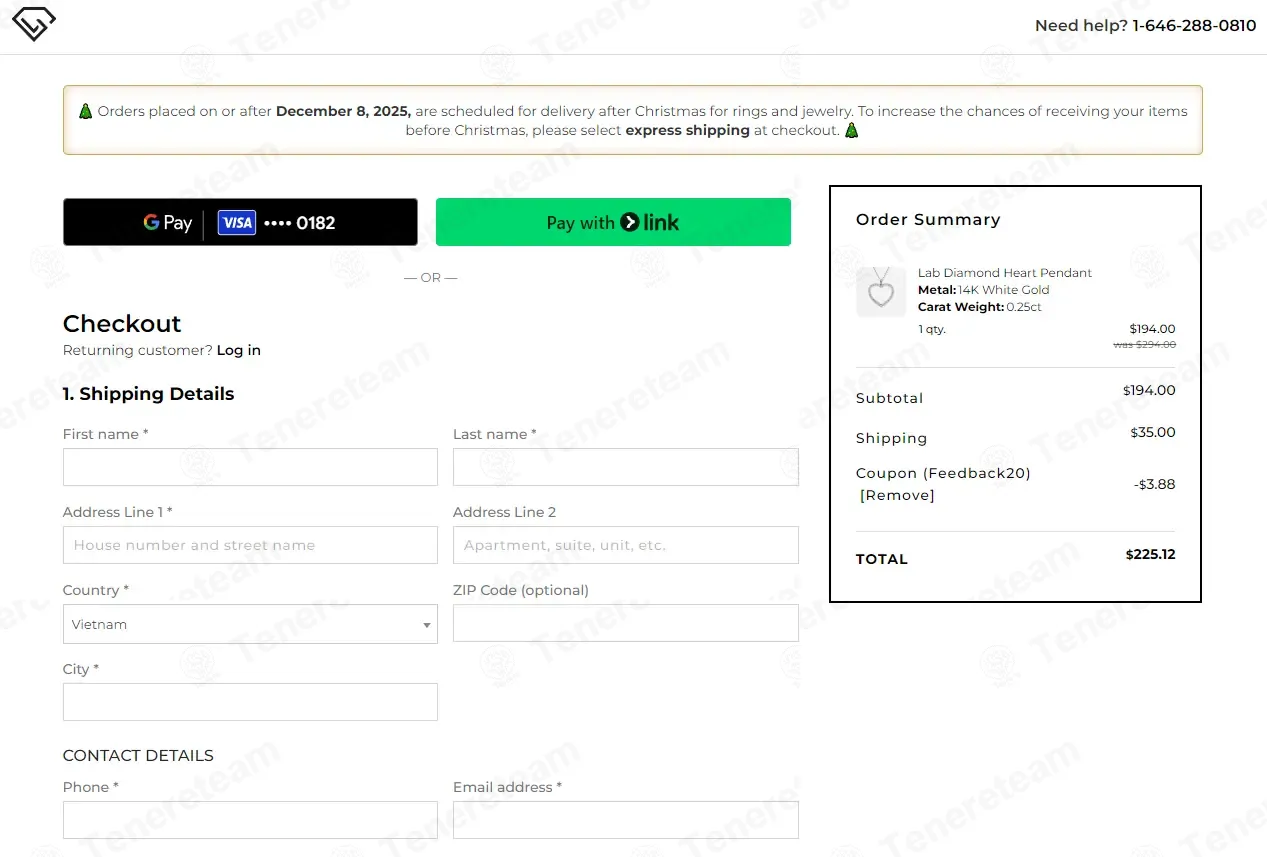
Task: Click the Address Line 2 apartment field
Action: coord(626,545)
